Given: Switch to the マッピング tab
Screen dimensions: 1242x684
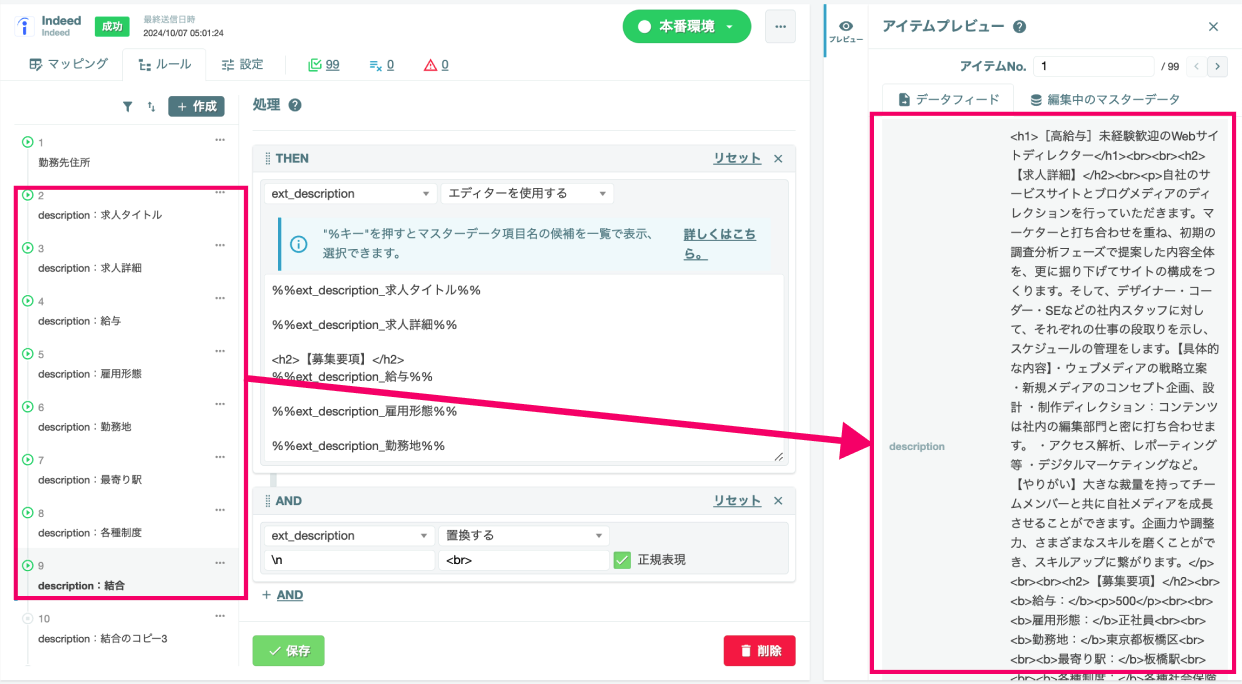Looking at the screenshot, I should 68,64.
